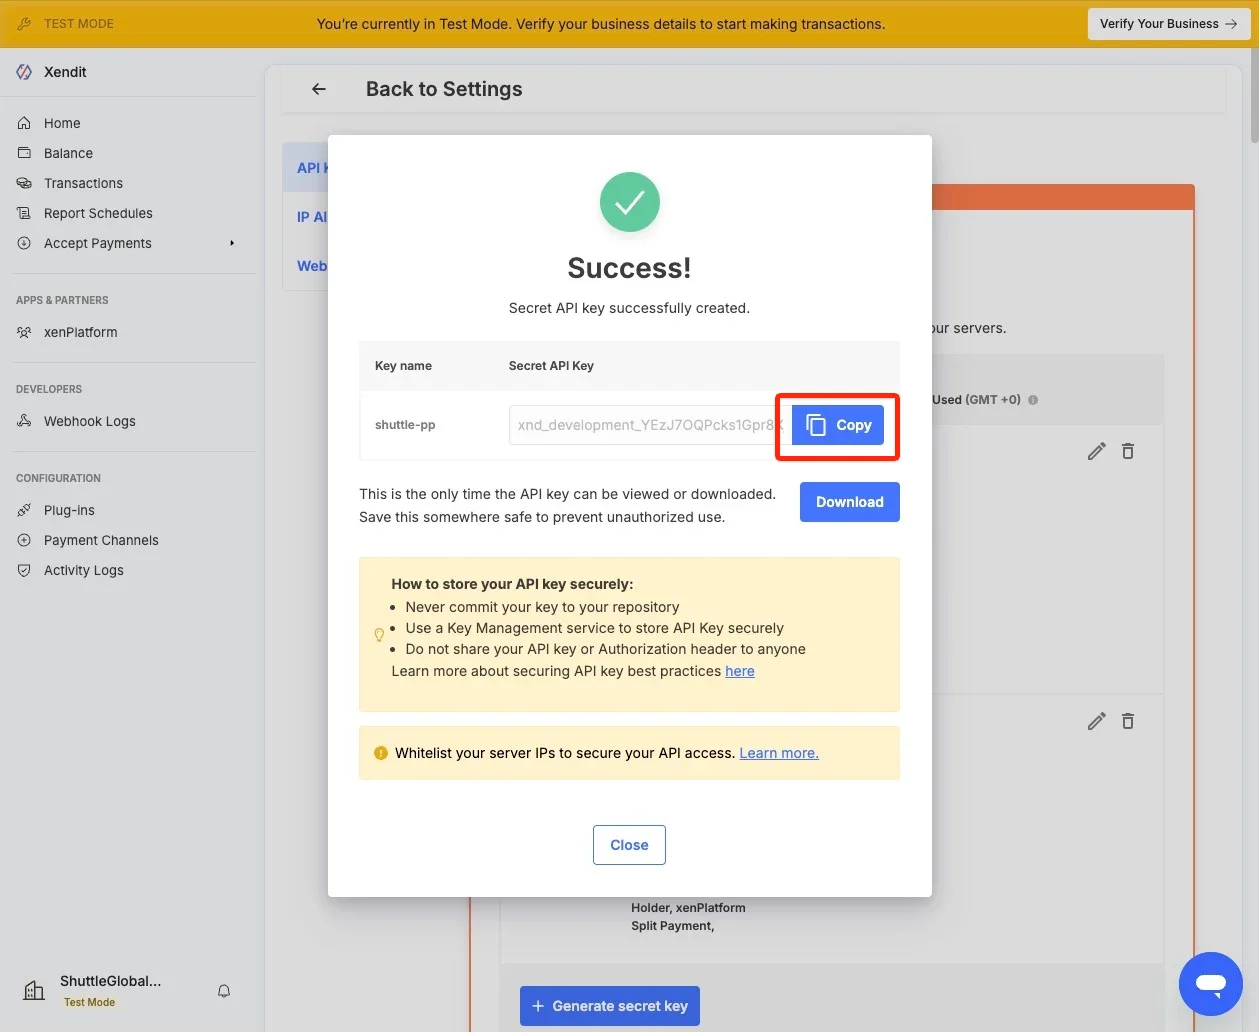This screenshot has height=1032, width=1259.
Task: Copy the secret API key
Action: point(838,425)
